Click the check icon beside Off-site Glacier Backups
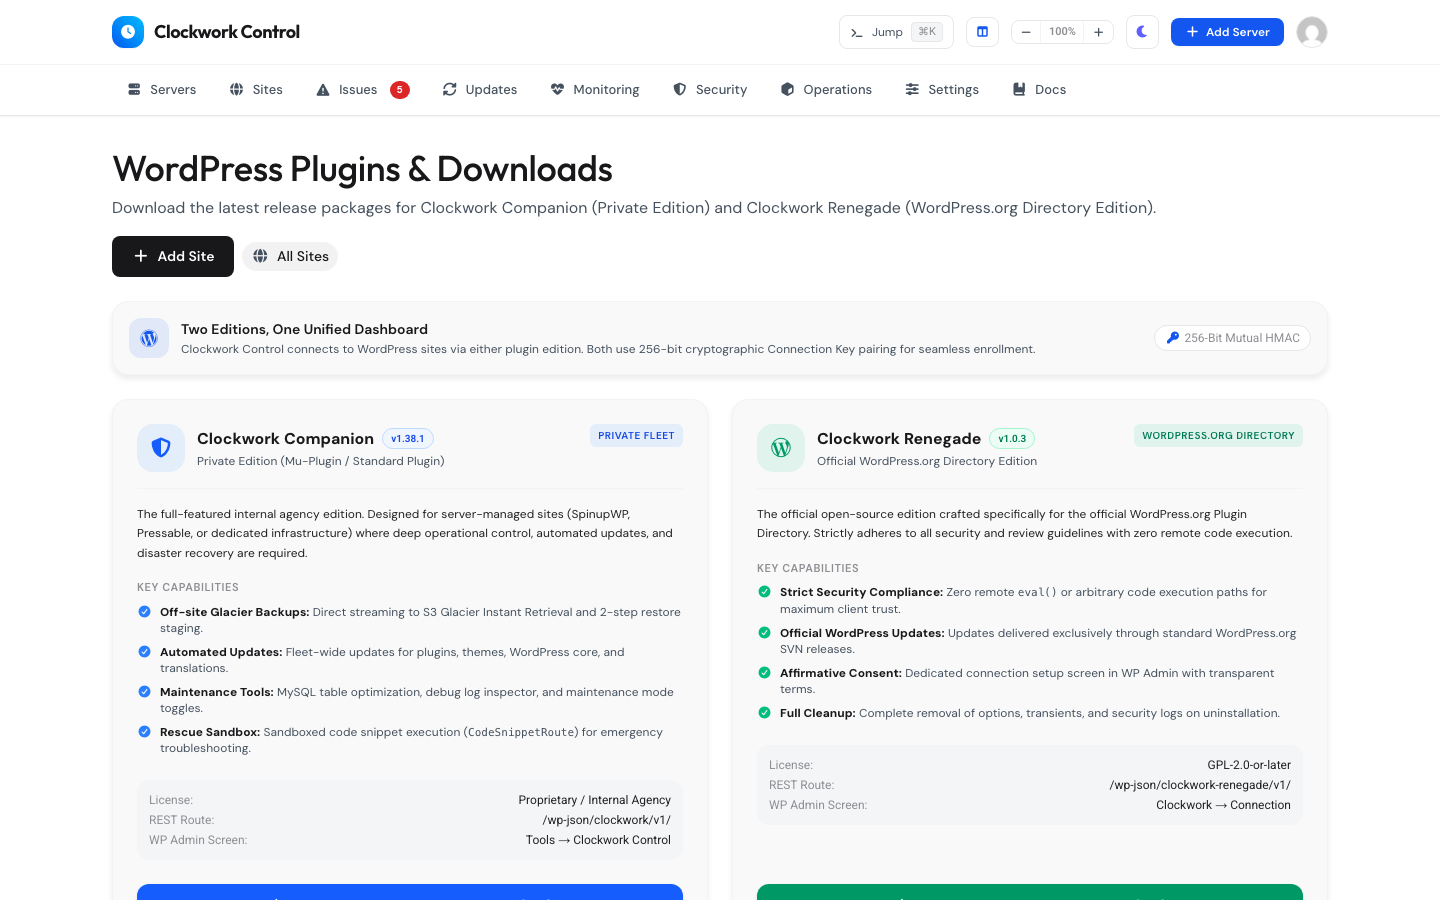Image resolution: width=1440 pixels, height=900 pixels. pos(144,612)
